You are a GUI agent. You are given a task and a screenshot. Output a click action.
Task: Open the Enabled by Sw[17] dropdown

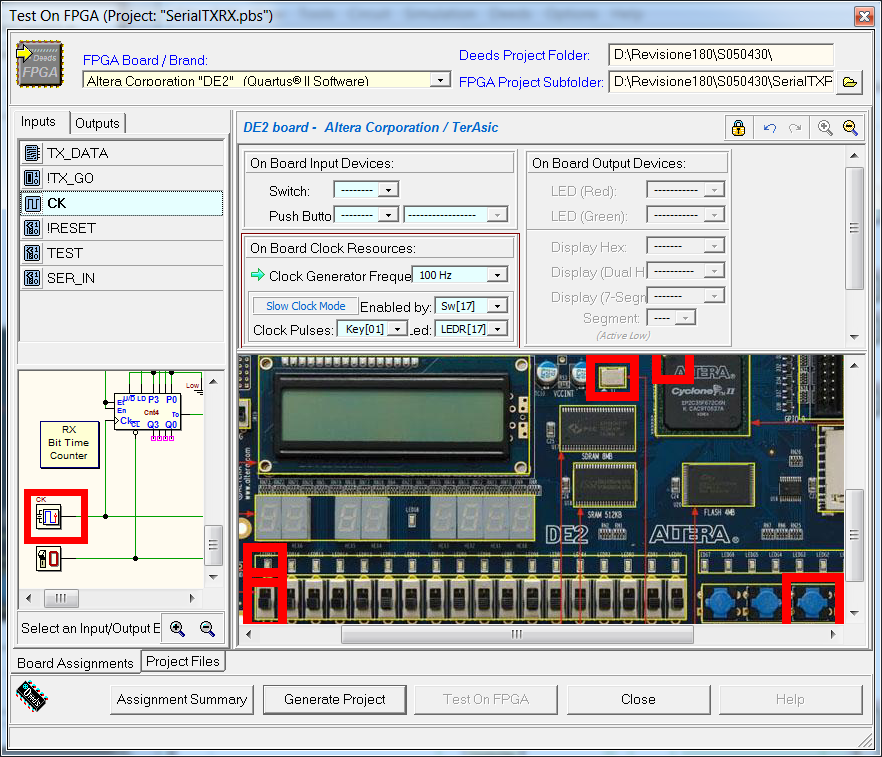tap(497, 306)
